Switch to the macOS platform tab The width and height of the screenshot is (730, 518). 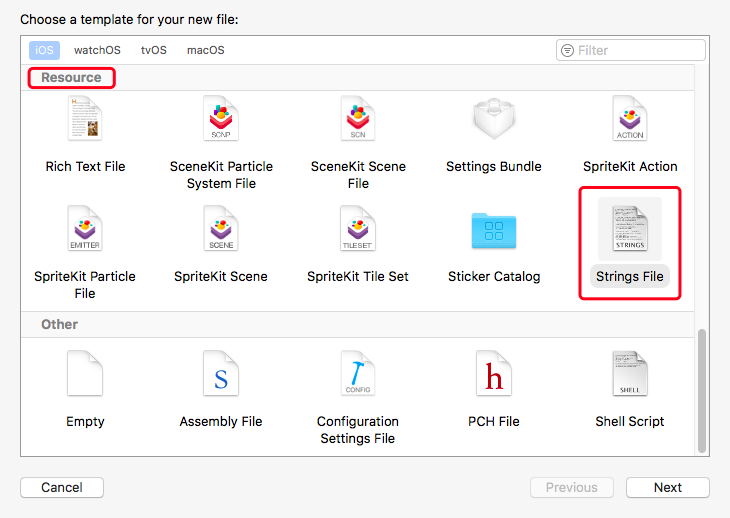pyautogui.click(x=206, y=50)
